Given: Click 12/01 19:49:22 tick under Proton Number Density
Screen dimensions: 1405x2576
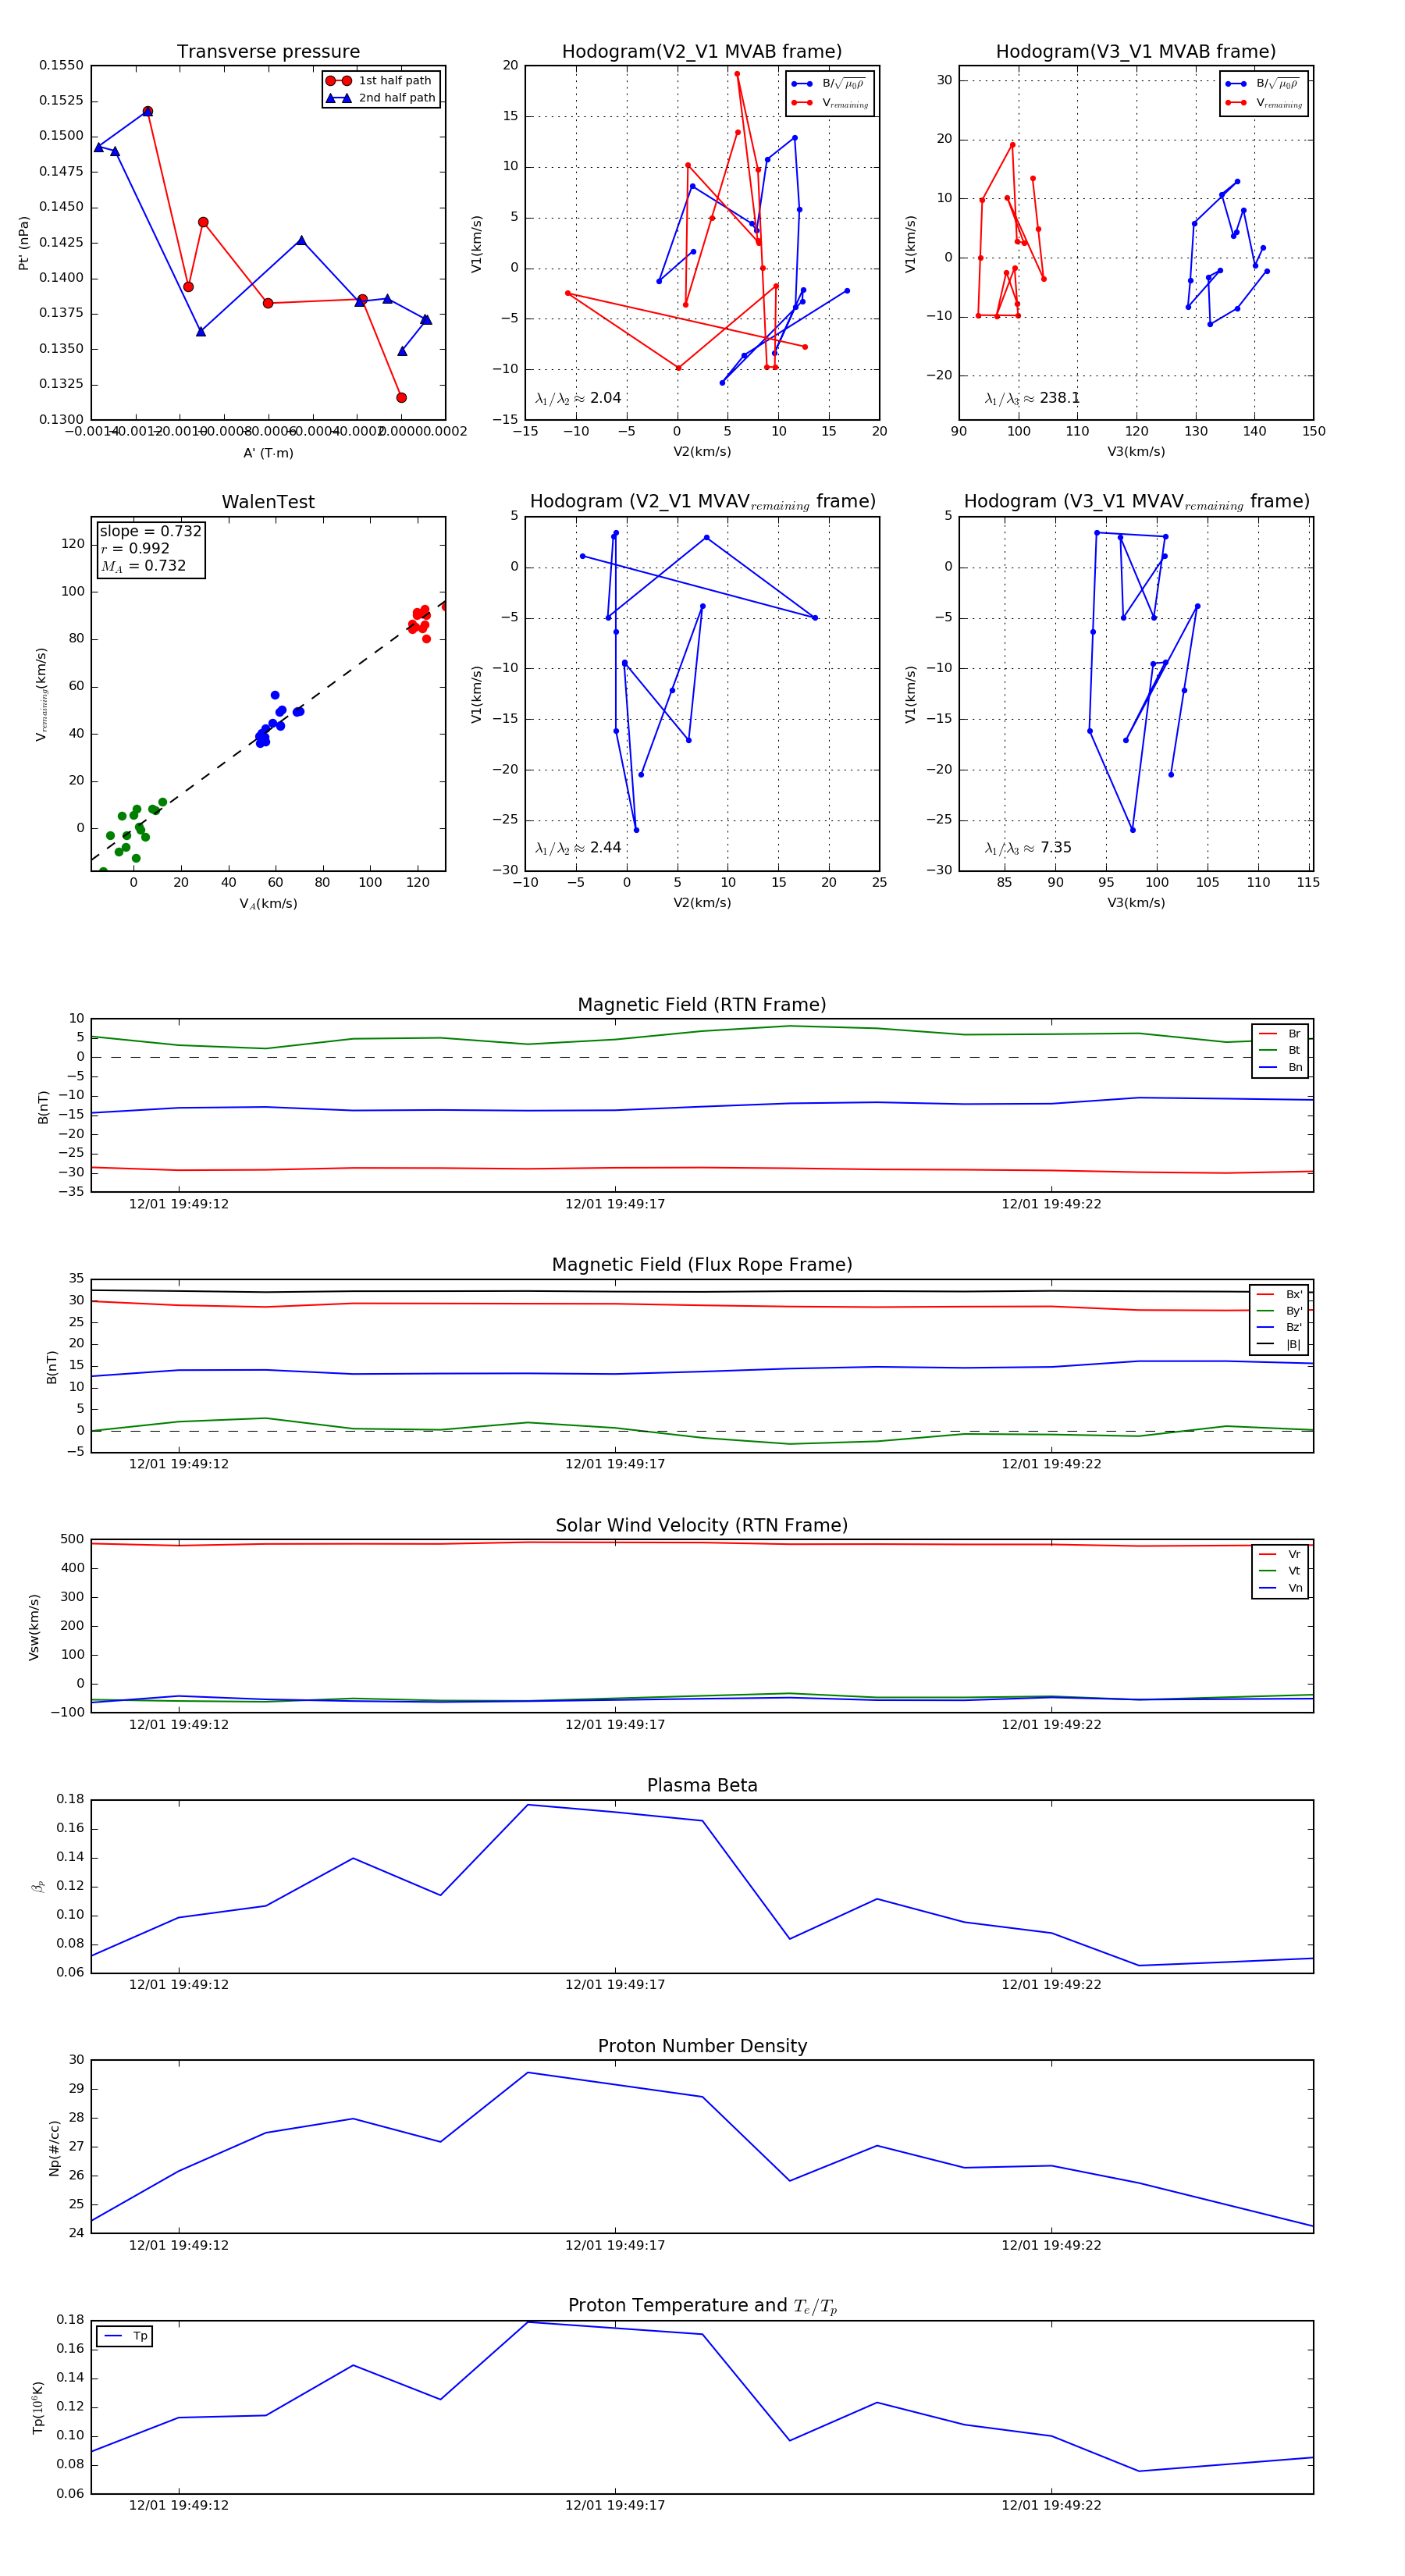Looking at the screenshot, I should click(x=1051, y=2245).
